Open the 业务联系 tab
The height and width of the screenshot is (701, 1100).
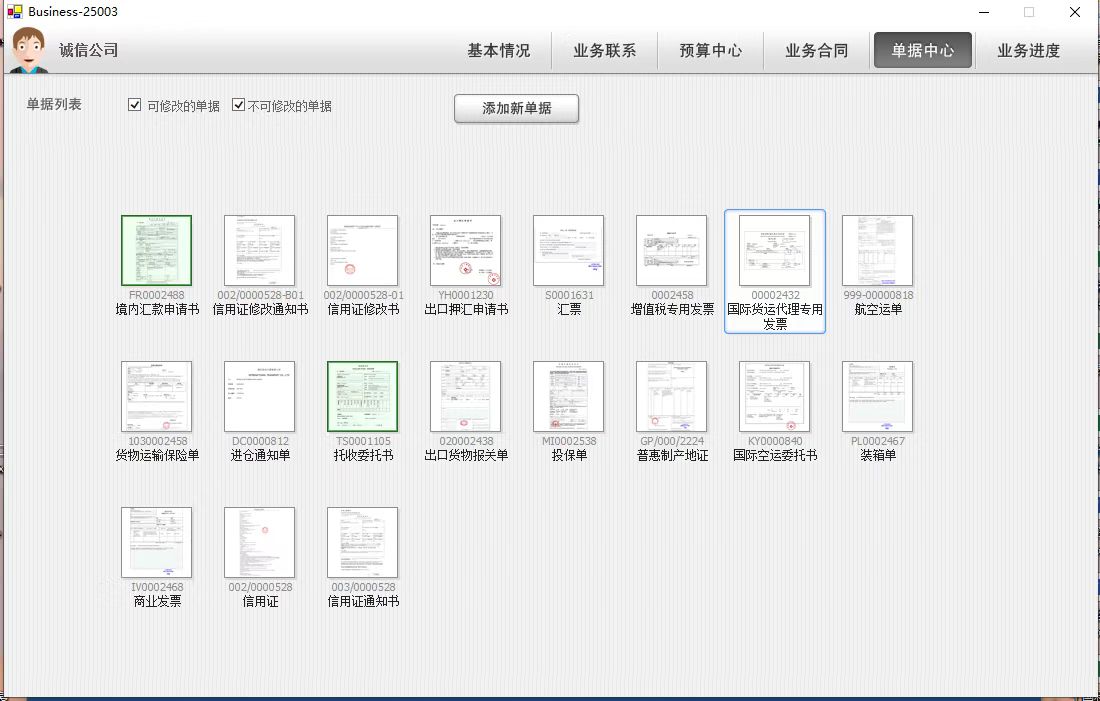click(x=604, y=51)
